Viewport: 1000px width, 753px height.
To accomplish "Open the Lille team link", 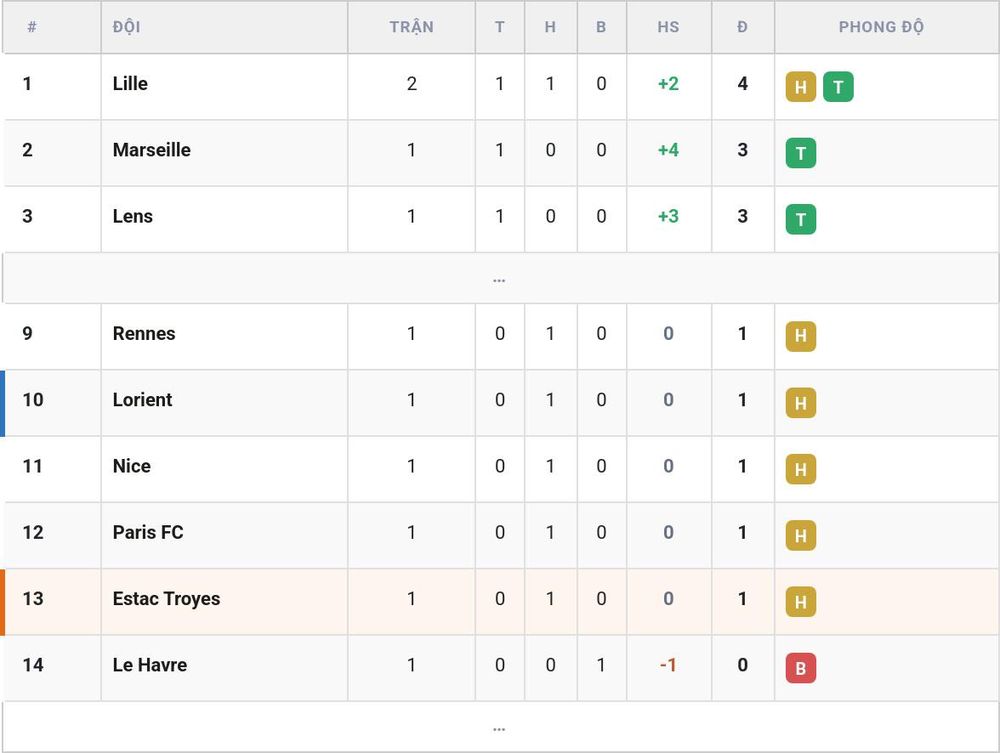I will 130,84.
